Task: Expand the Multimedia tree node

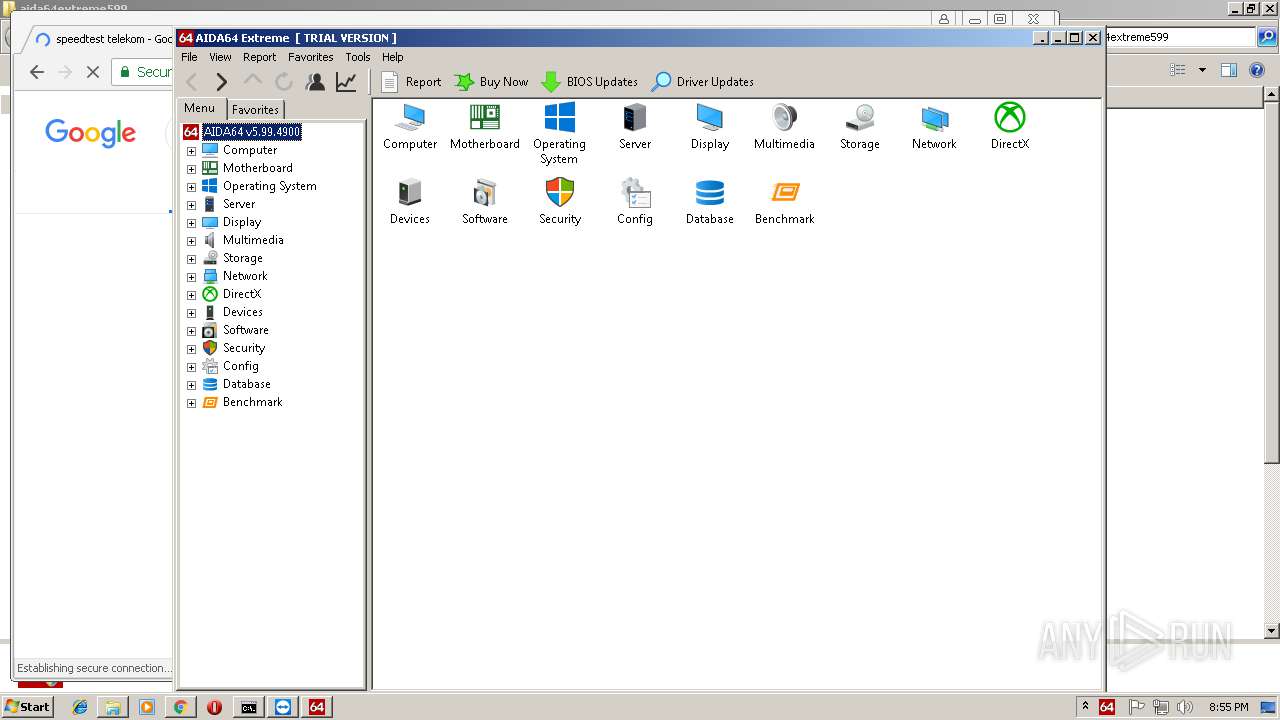Action: pyautogui.click(x=192, y=241)
